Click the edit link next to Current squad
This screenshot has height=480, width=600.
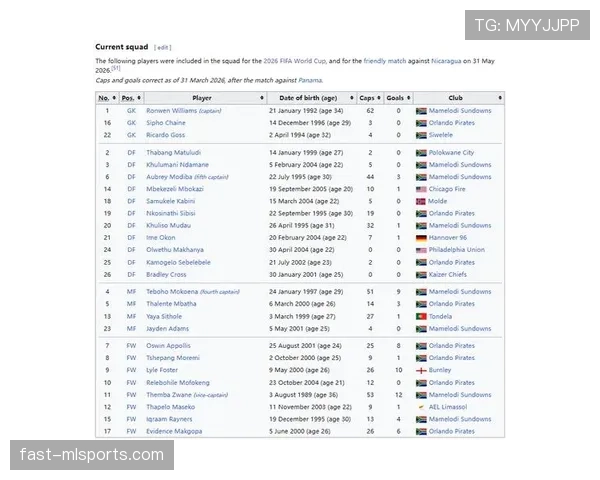163,47
